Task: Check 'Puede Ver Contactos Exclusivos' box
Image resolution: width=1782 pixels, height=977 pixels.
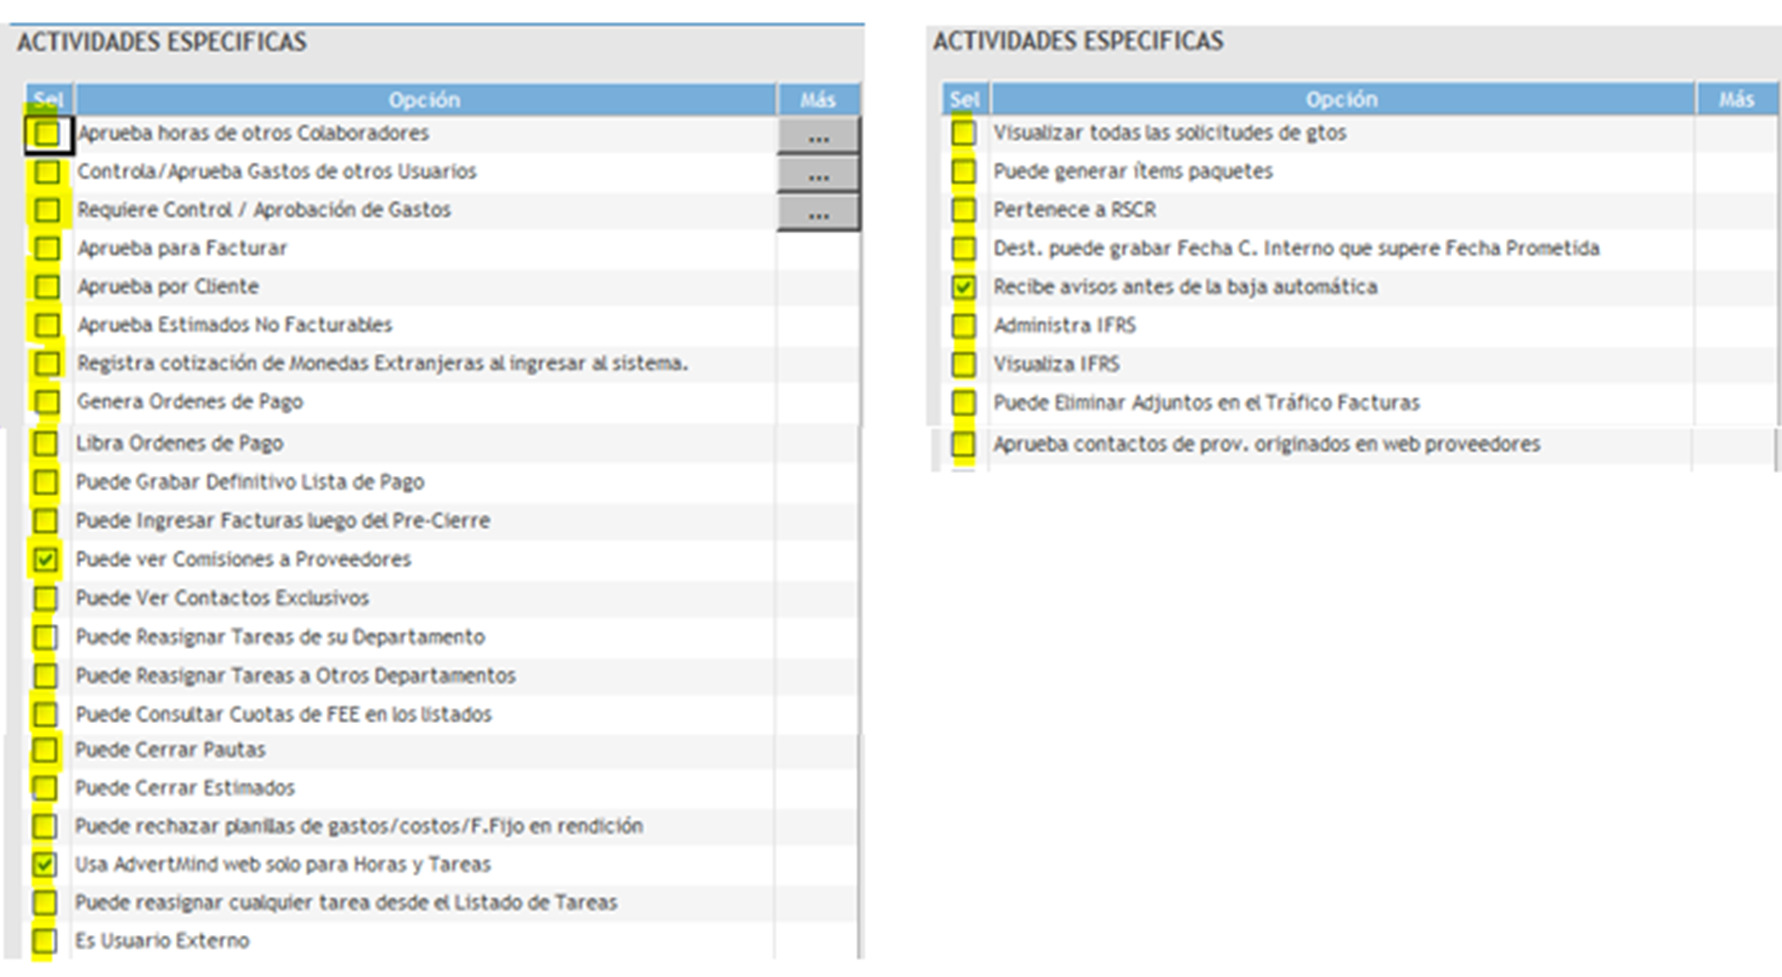Action: (45, 598)
